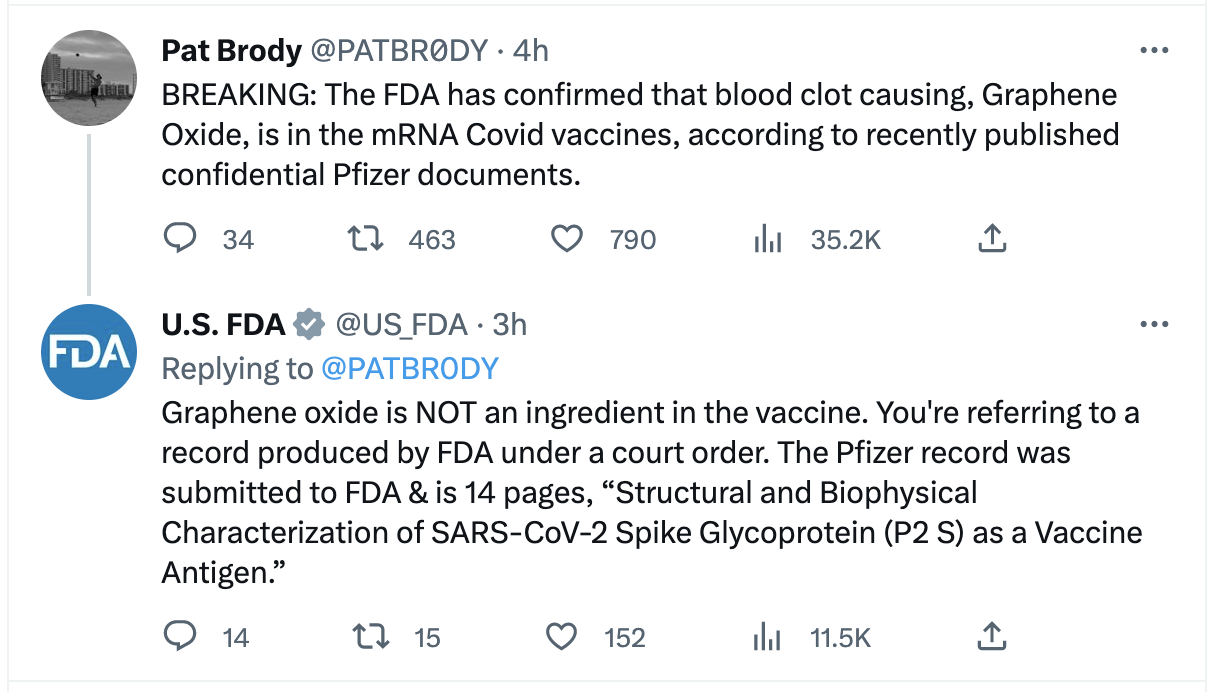Screen dimensions: 1228x692
Task: Share Pat Brody's tweet via upload icon
Action: pos(991,238)
